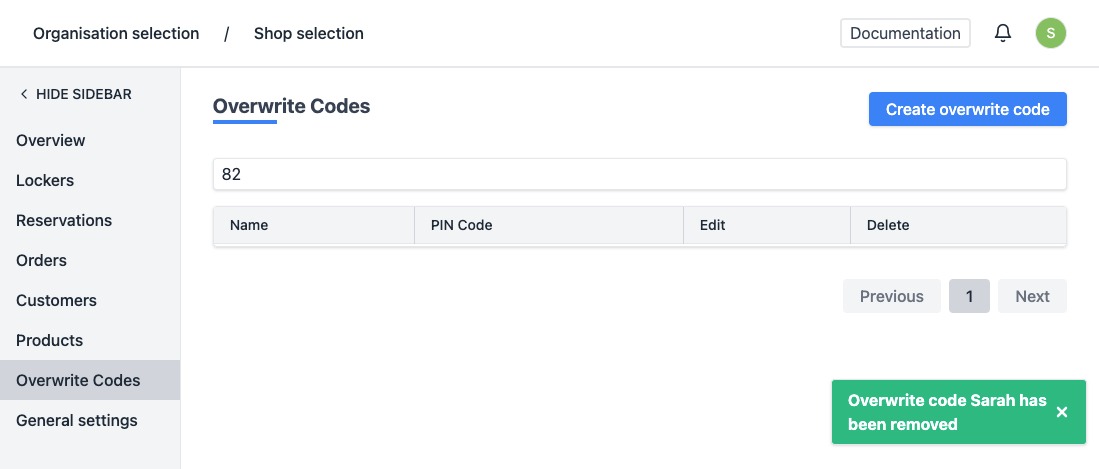The height and width of the screenshot is (469, 1099).
Task: Open the Documentation link
Action: click(x=905, y=33)
